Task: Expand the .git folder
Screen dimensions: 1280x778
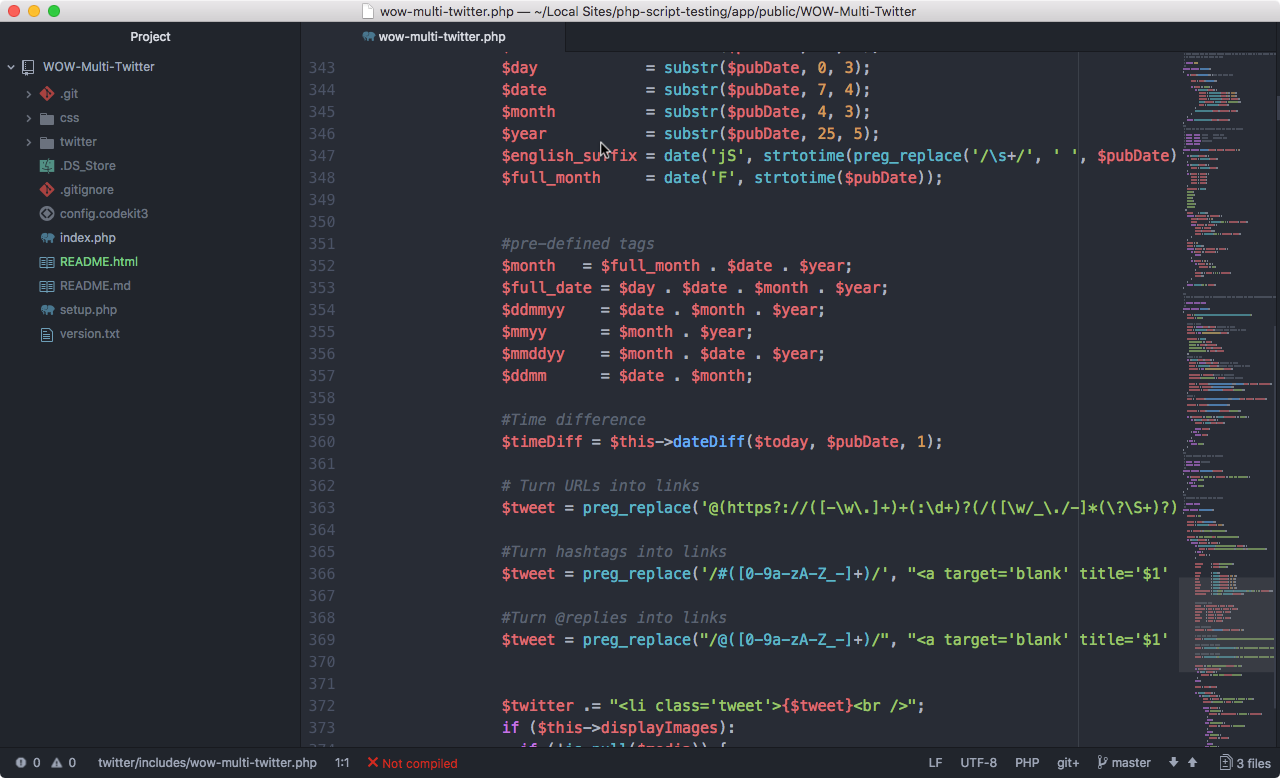Action: pos(28,93)
